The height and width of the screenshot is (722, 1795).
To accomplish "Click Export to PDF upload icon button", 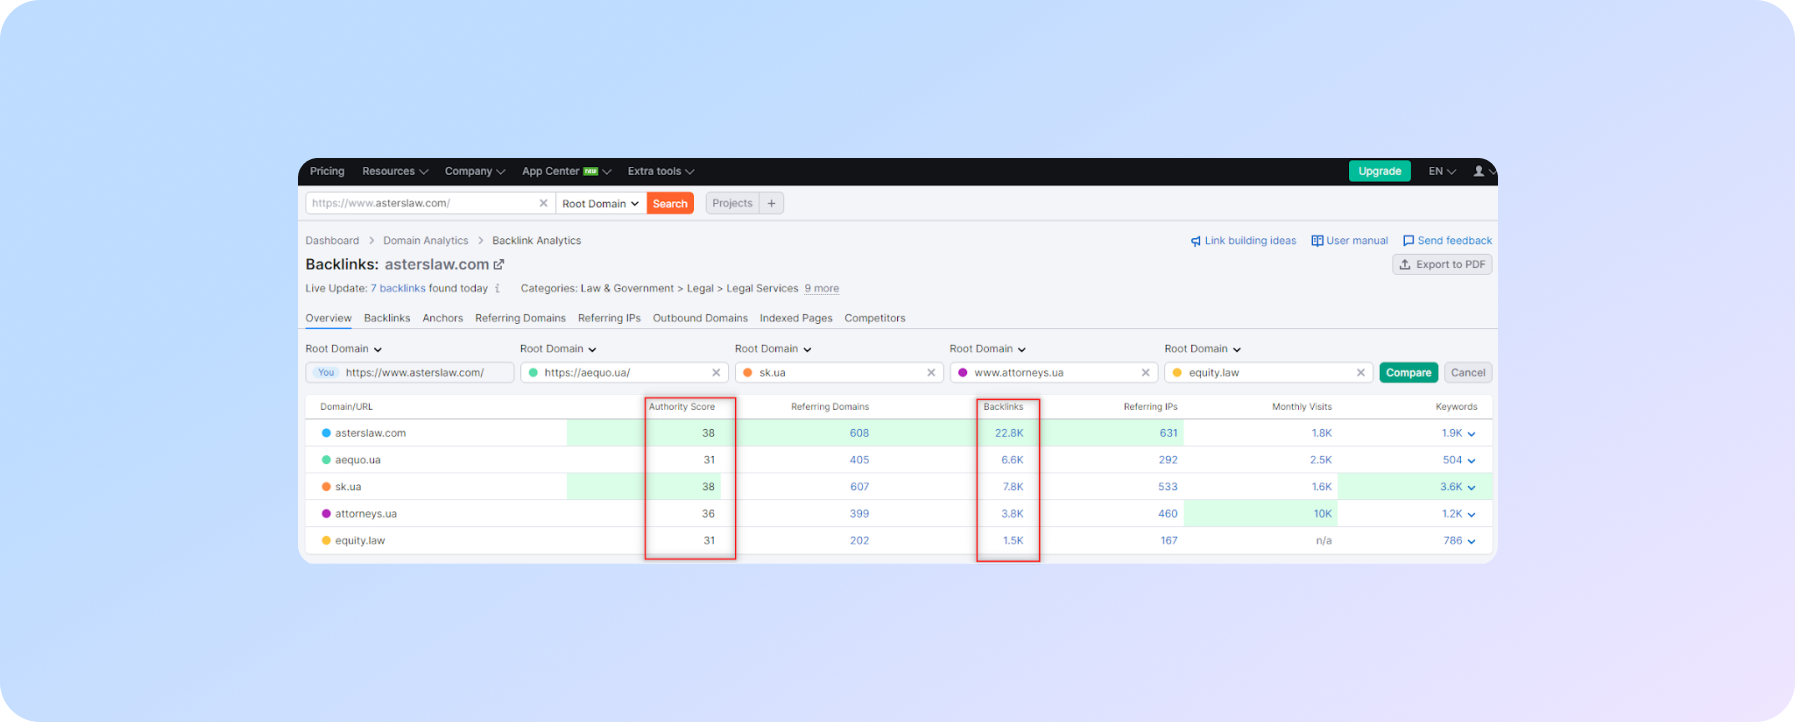I will coord(1441,265).
